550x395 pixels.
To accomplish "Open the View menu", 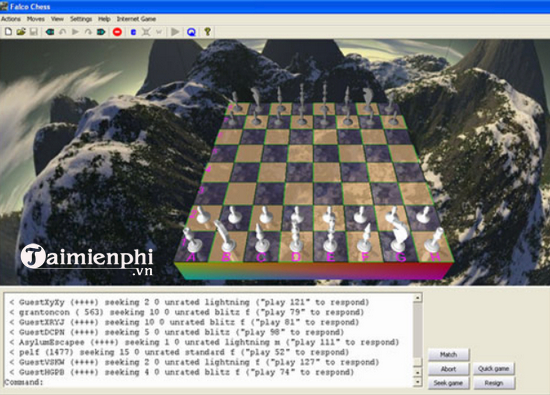I will (x=57, y=19).
